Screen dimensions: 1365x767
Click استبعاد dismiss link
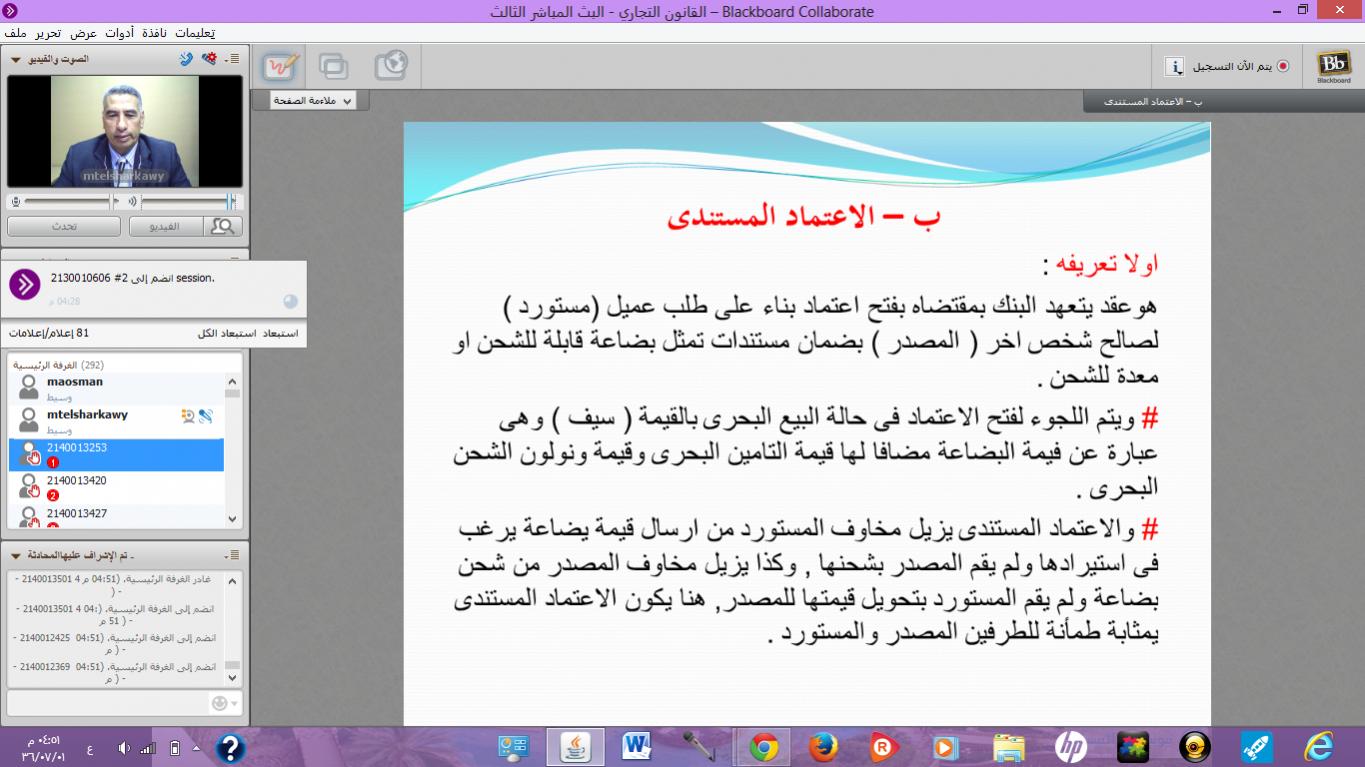(280, 333)
